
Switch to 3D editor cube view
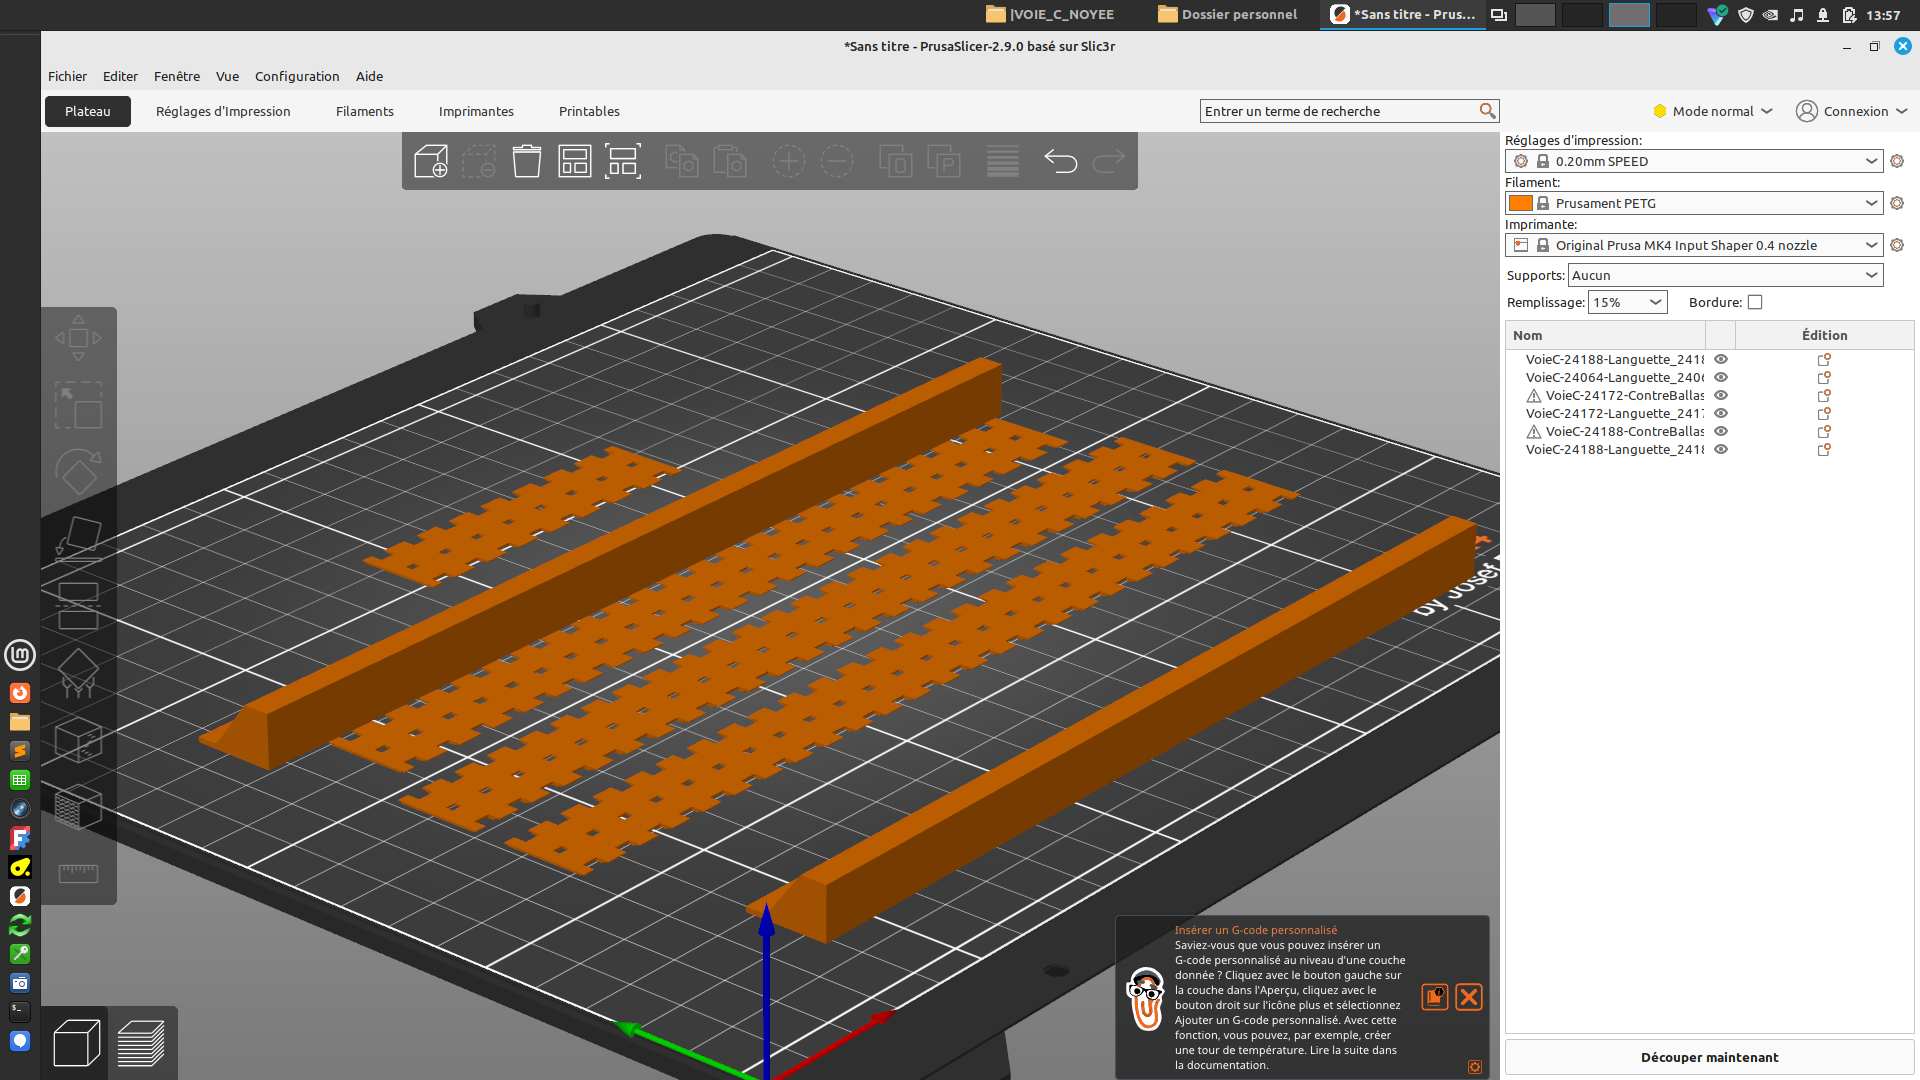[x=76, y=1043]
